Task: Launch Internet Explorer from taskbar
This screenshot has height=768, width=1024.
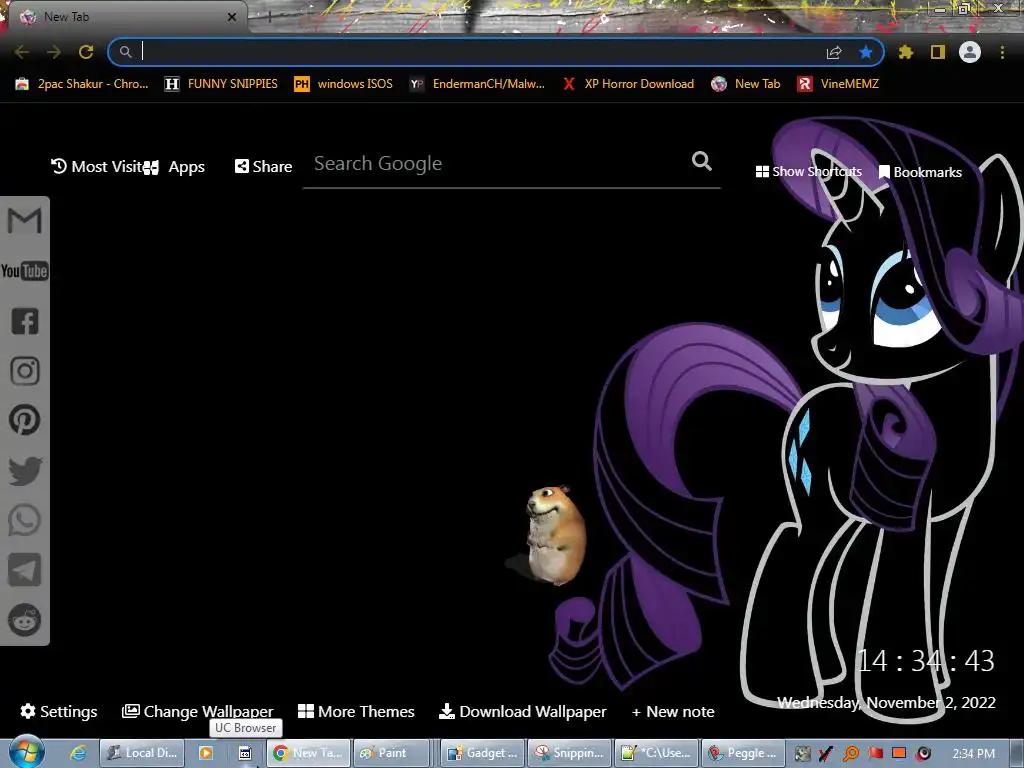Action: pos(78,753)
